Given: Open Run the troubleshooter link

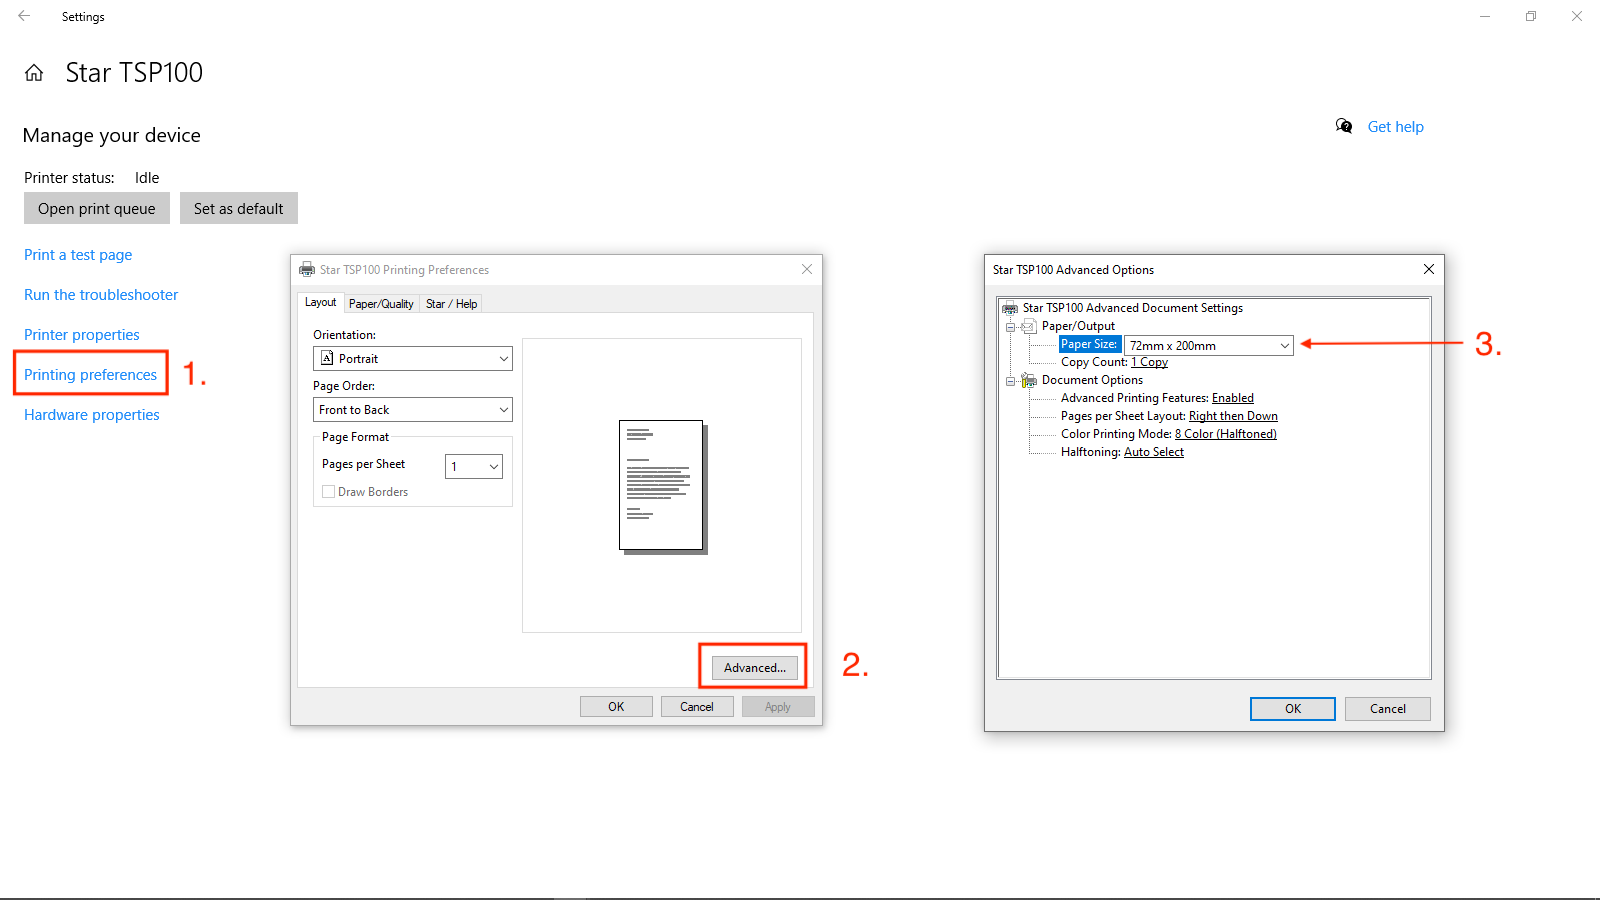Looking at the screenshot, I should point(101,295).
